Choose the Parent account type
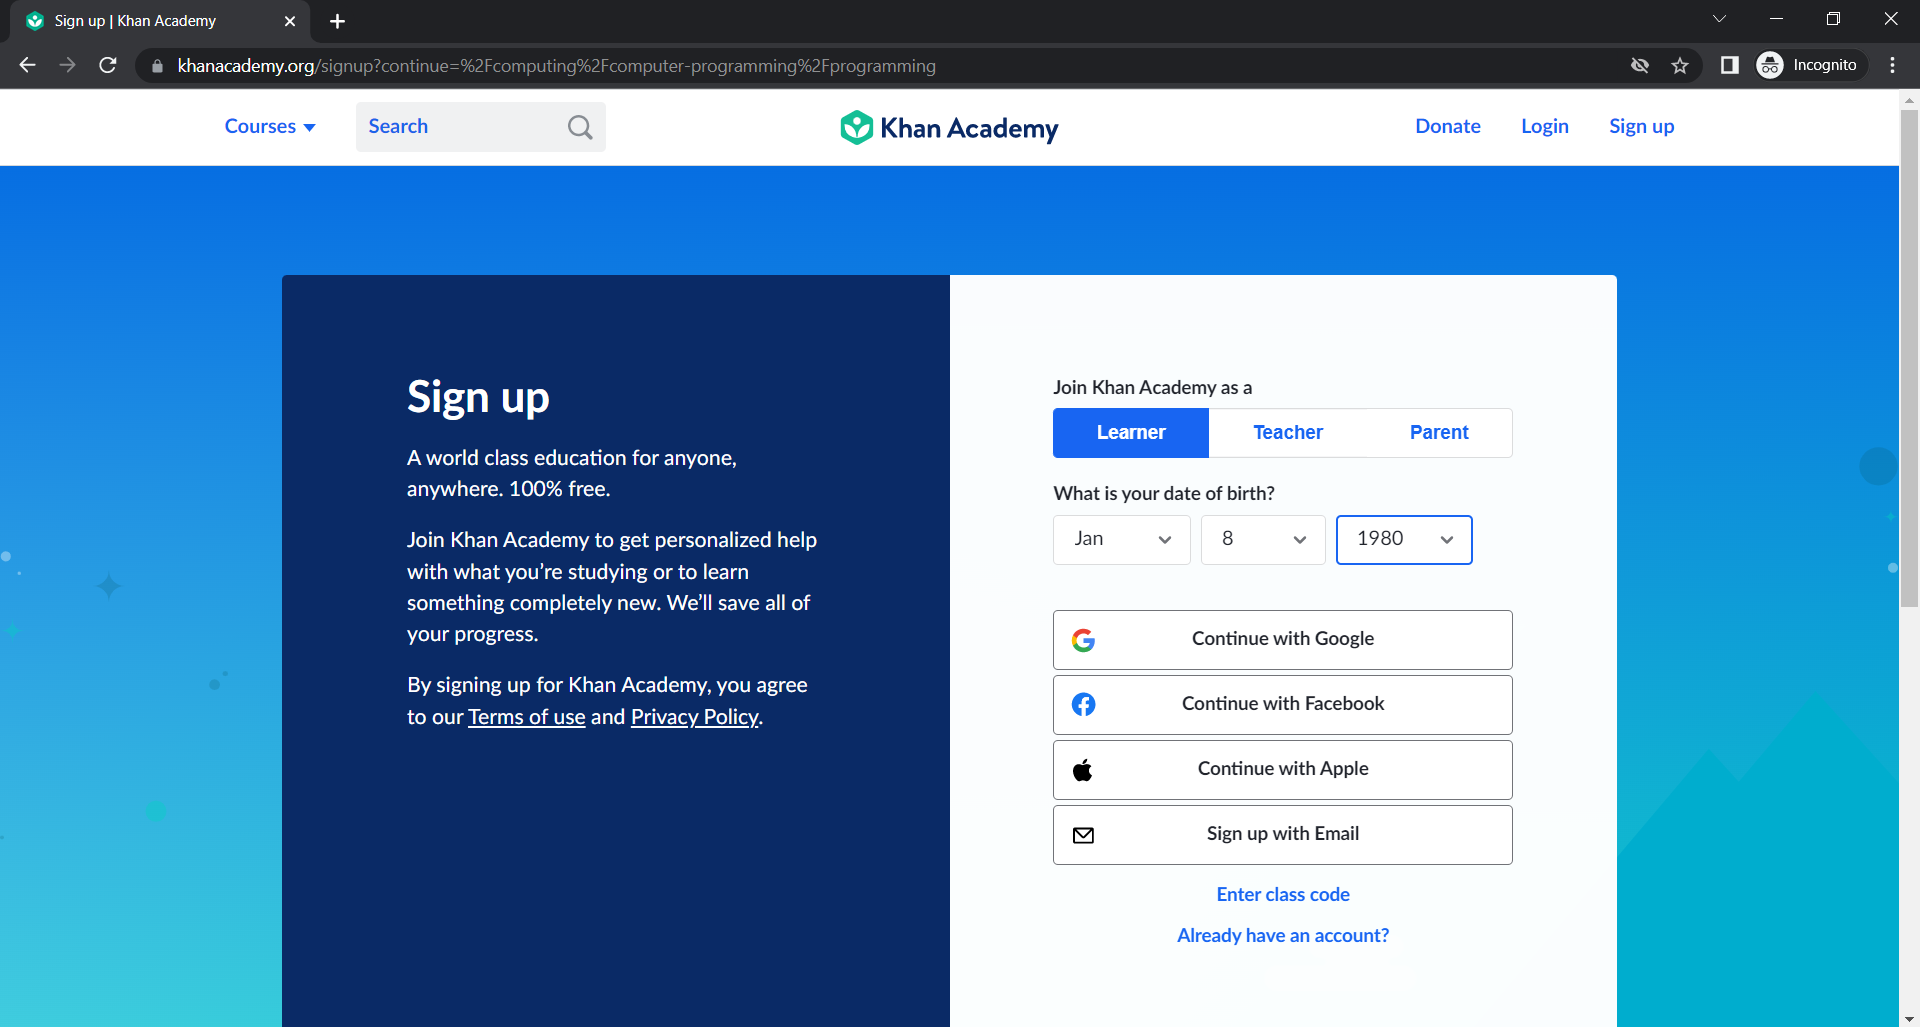1920x1027 pixels. pos(1438,432)
